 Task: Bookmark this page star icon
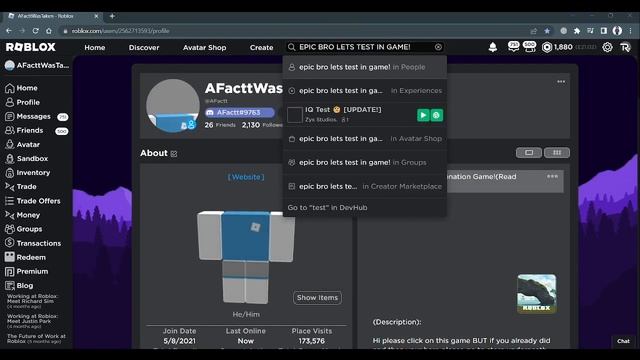pos(547,31)
